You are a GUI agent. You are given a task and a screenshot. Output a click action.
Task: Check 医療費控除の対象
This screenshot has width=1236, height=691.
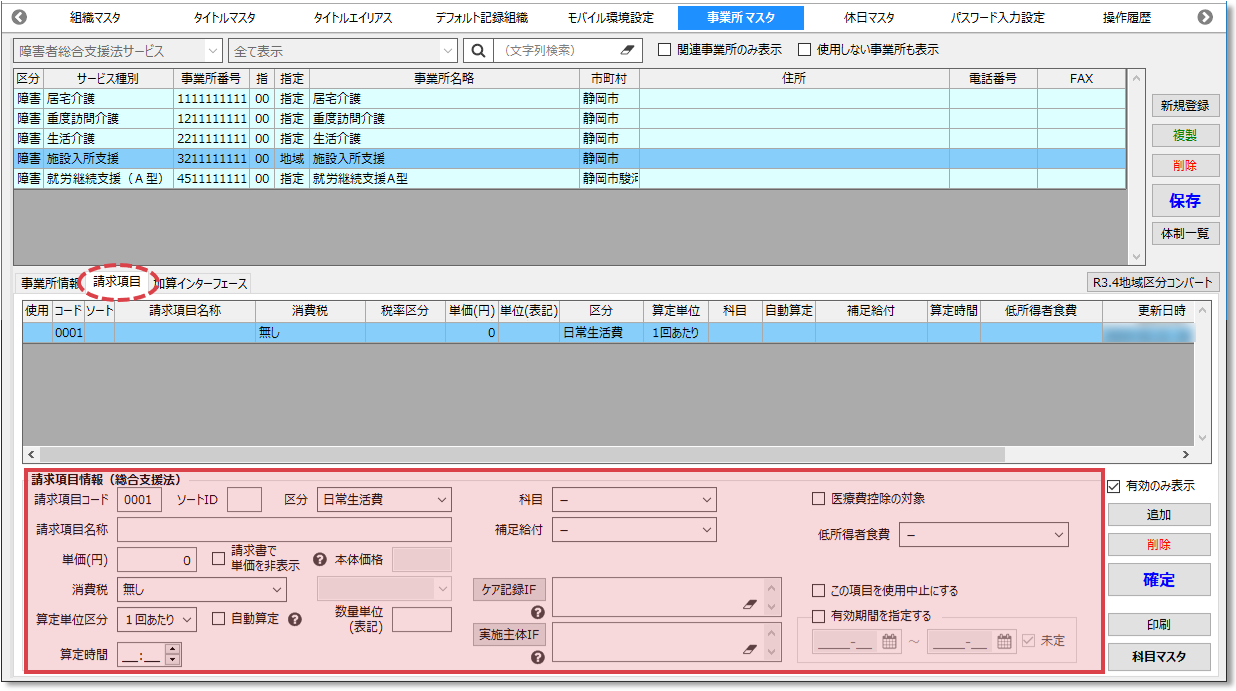(x=820, y=499)
